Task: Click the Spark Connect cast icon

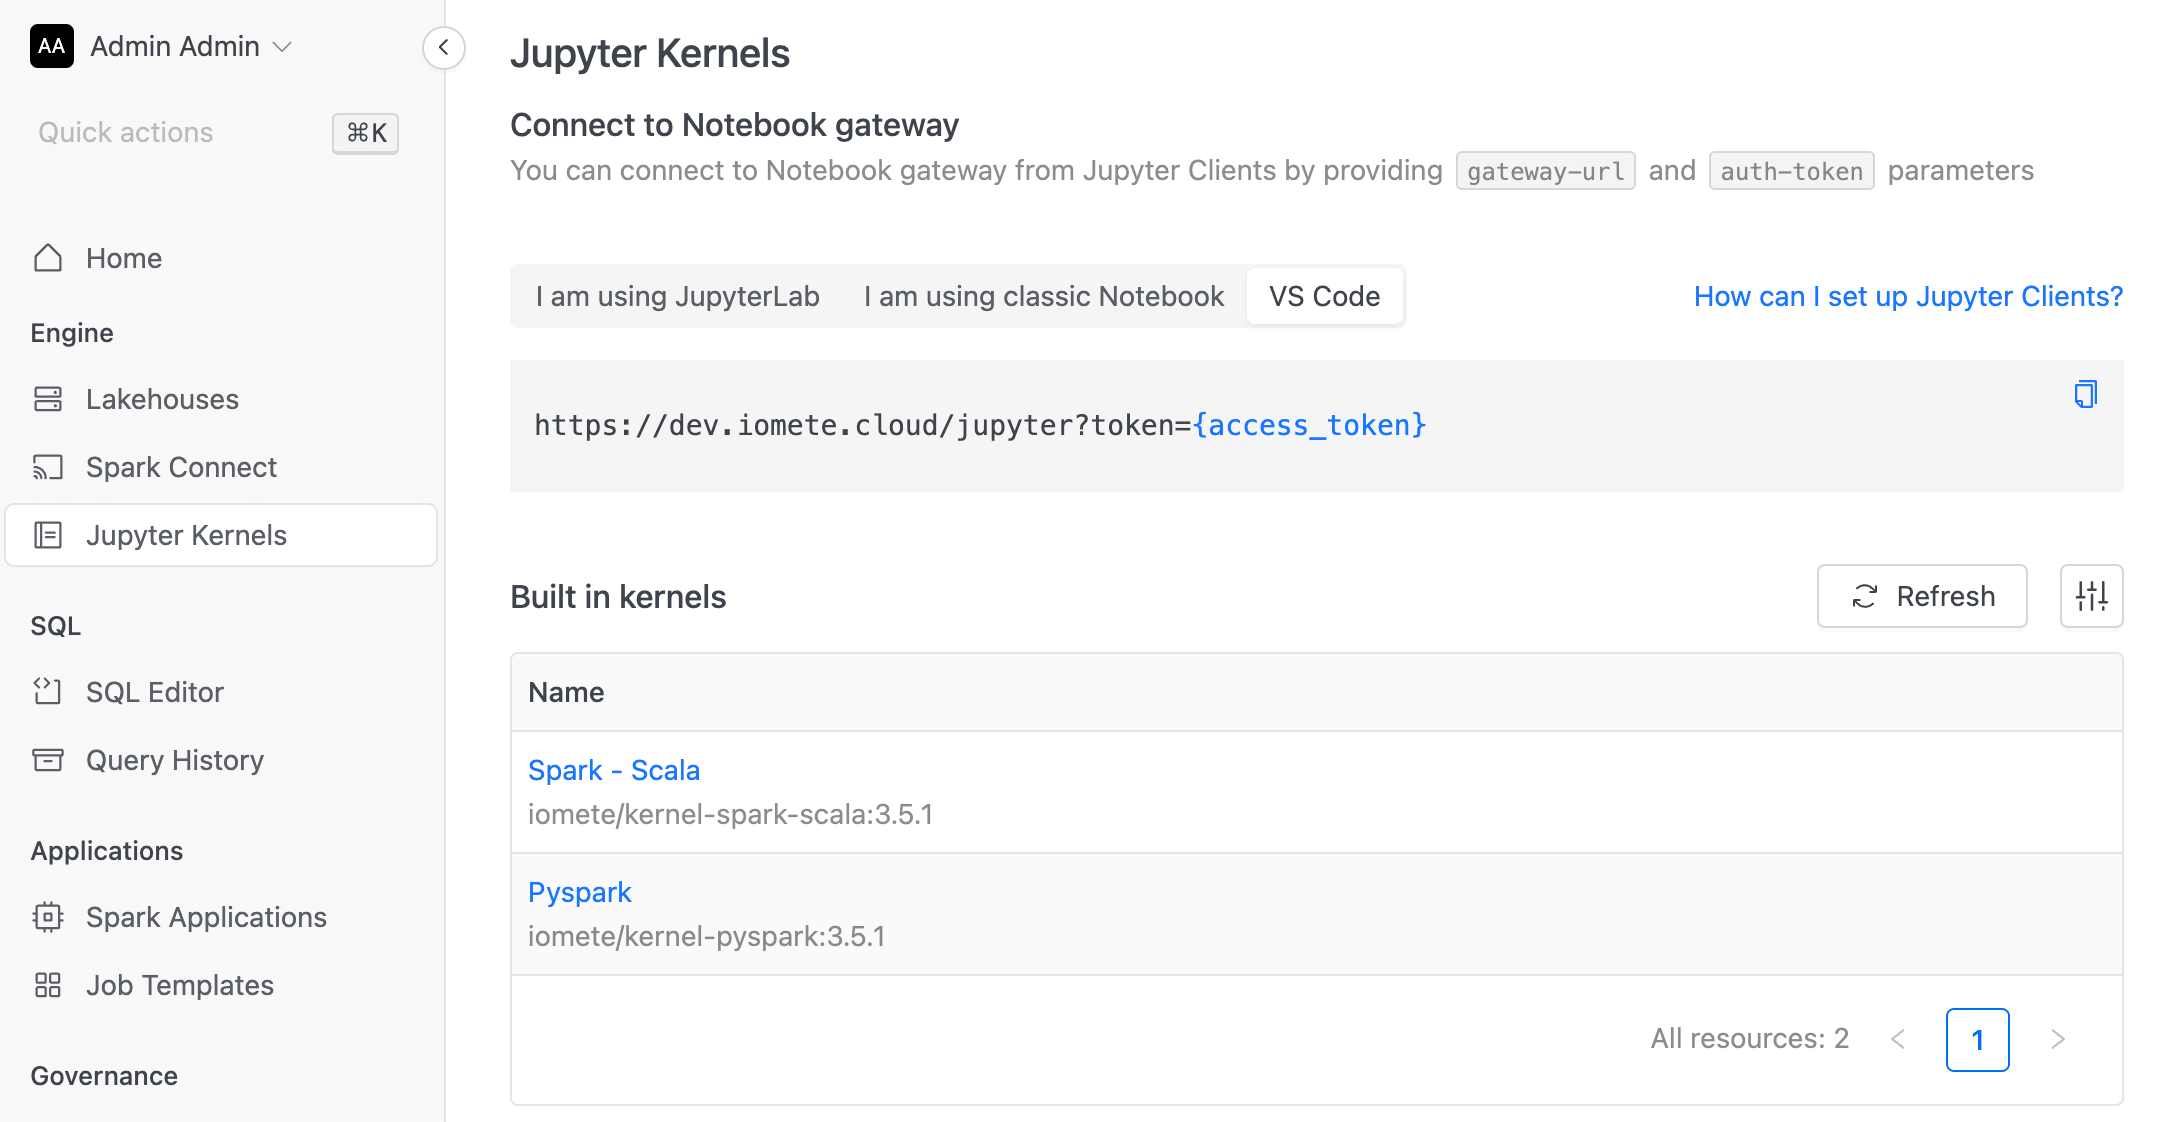Action: pyautogui.click(x=48, y=467)
